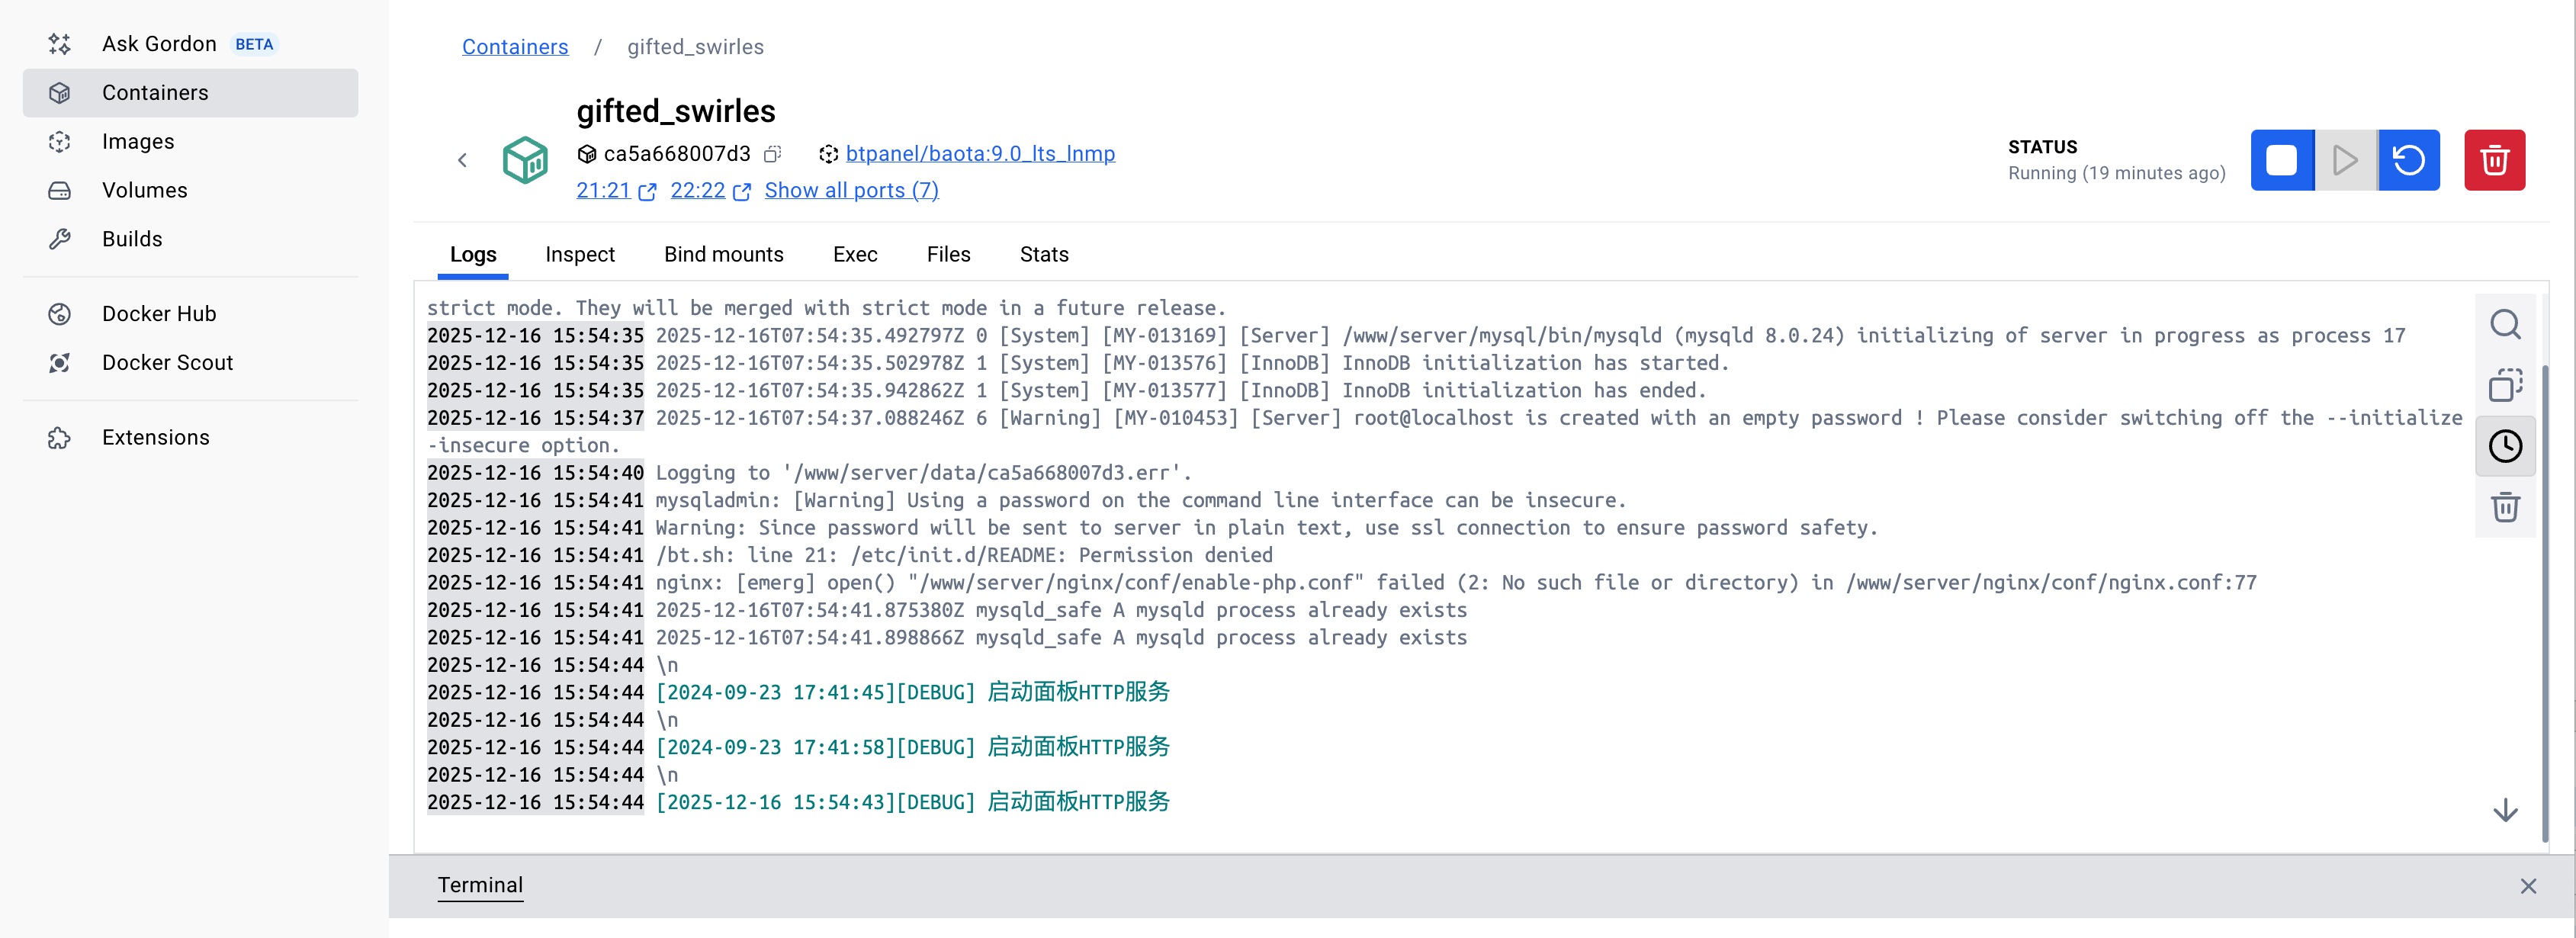Restart the gifted_swirles container
The width and height of the screenshot is (2576, 938).
(x=2408, y=160)
